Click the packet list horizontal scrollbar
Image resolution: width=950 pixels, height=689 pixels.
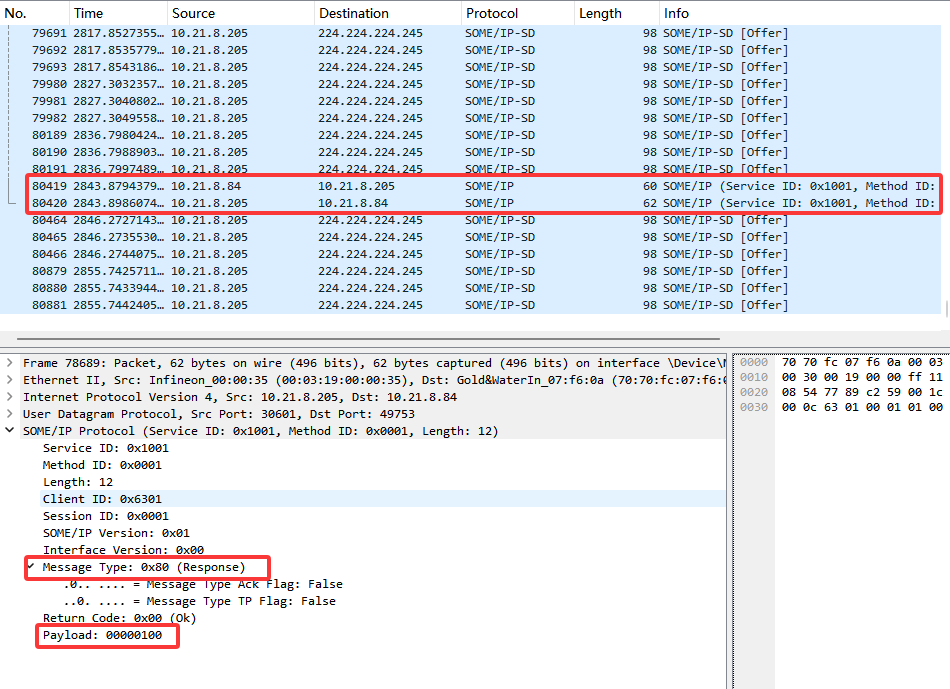[x=368, y=338]
